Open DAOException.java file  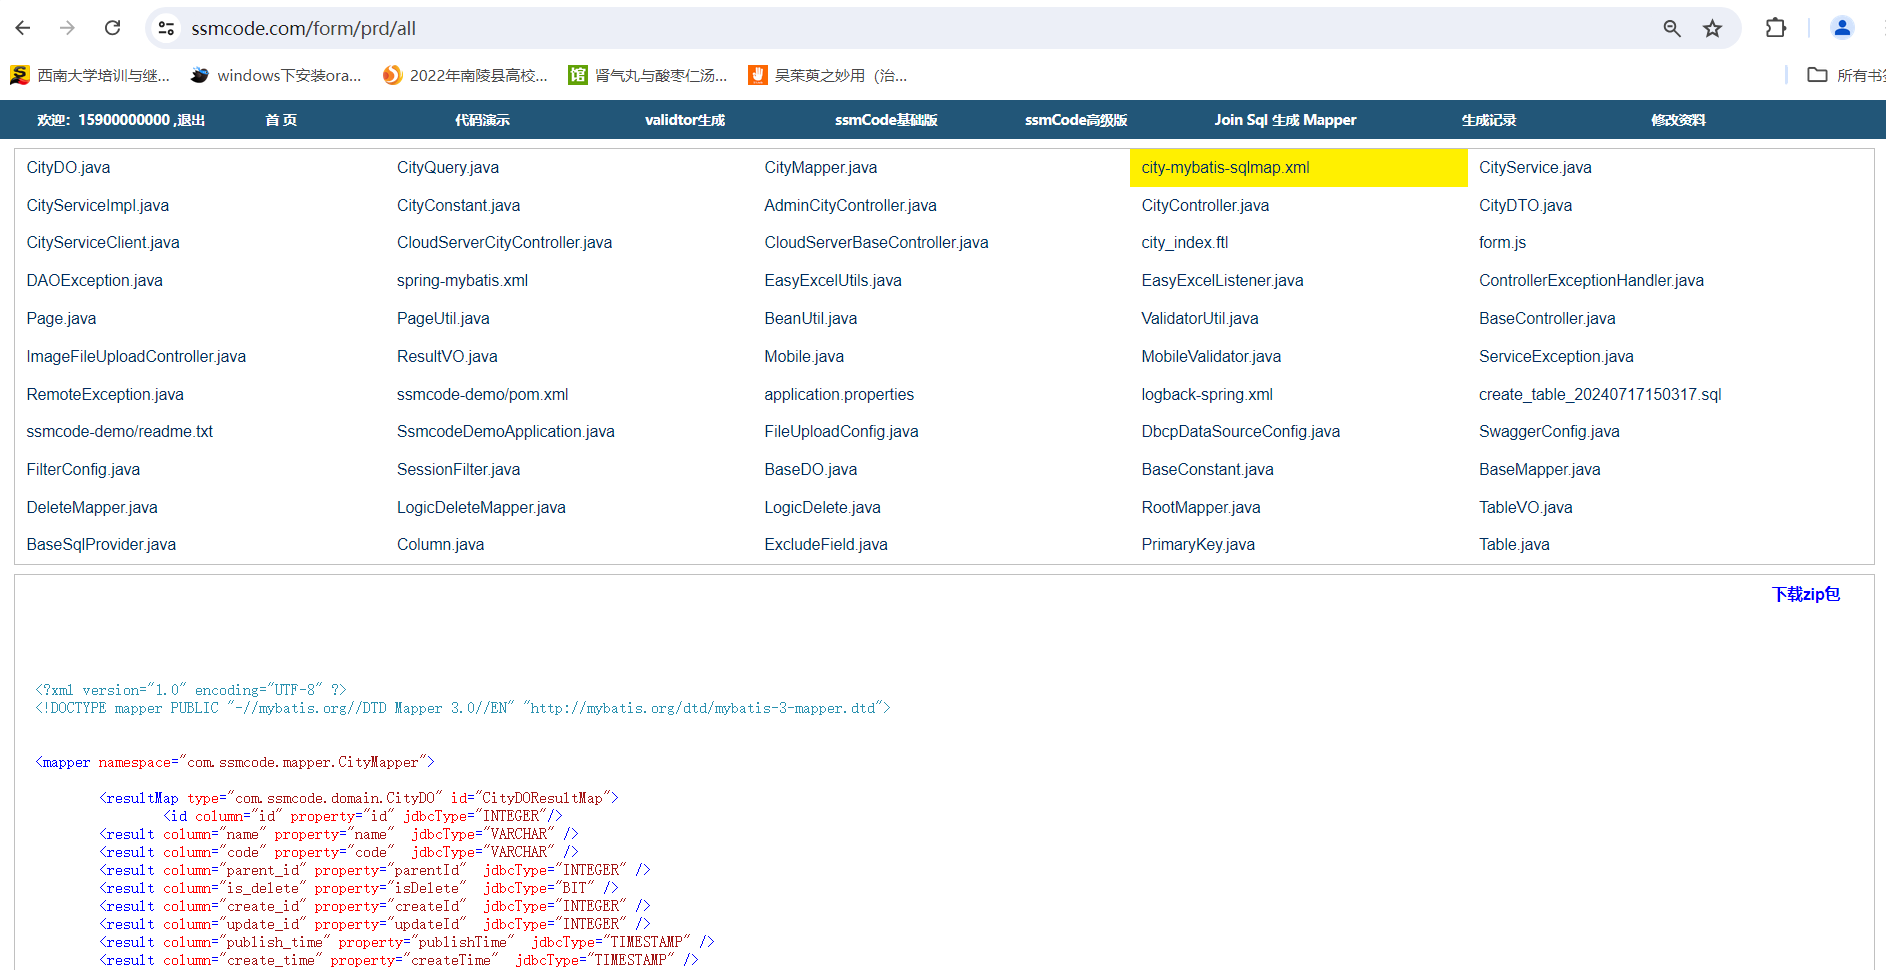pos(94,281)
